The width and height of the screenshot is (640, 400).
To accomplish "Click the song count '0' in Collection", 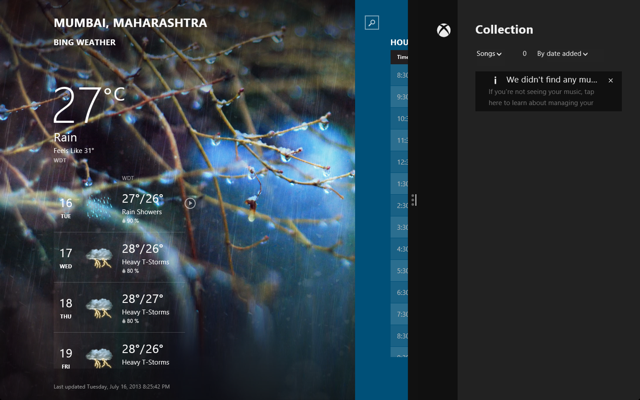I will click(524, 53).
